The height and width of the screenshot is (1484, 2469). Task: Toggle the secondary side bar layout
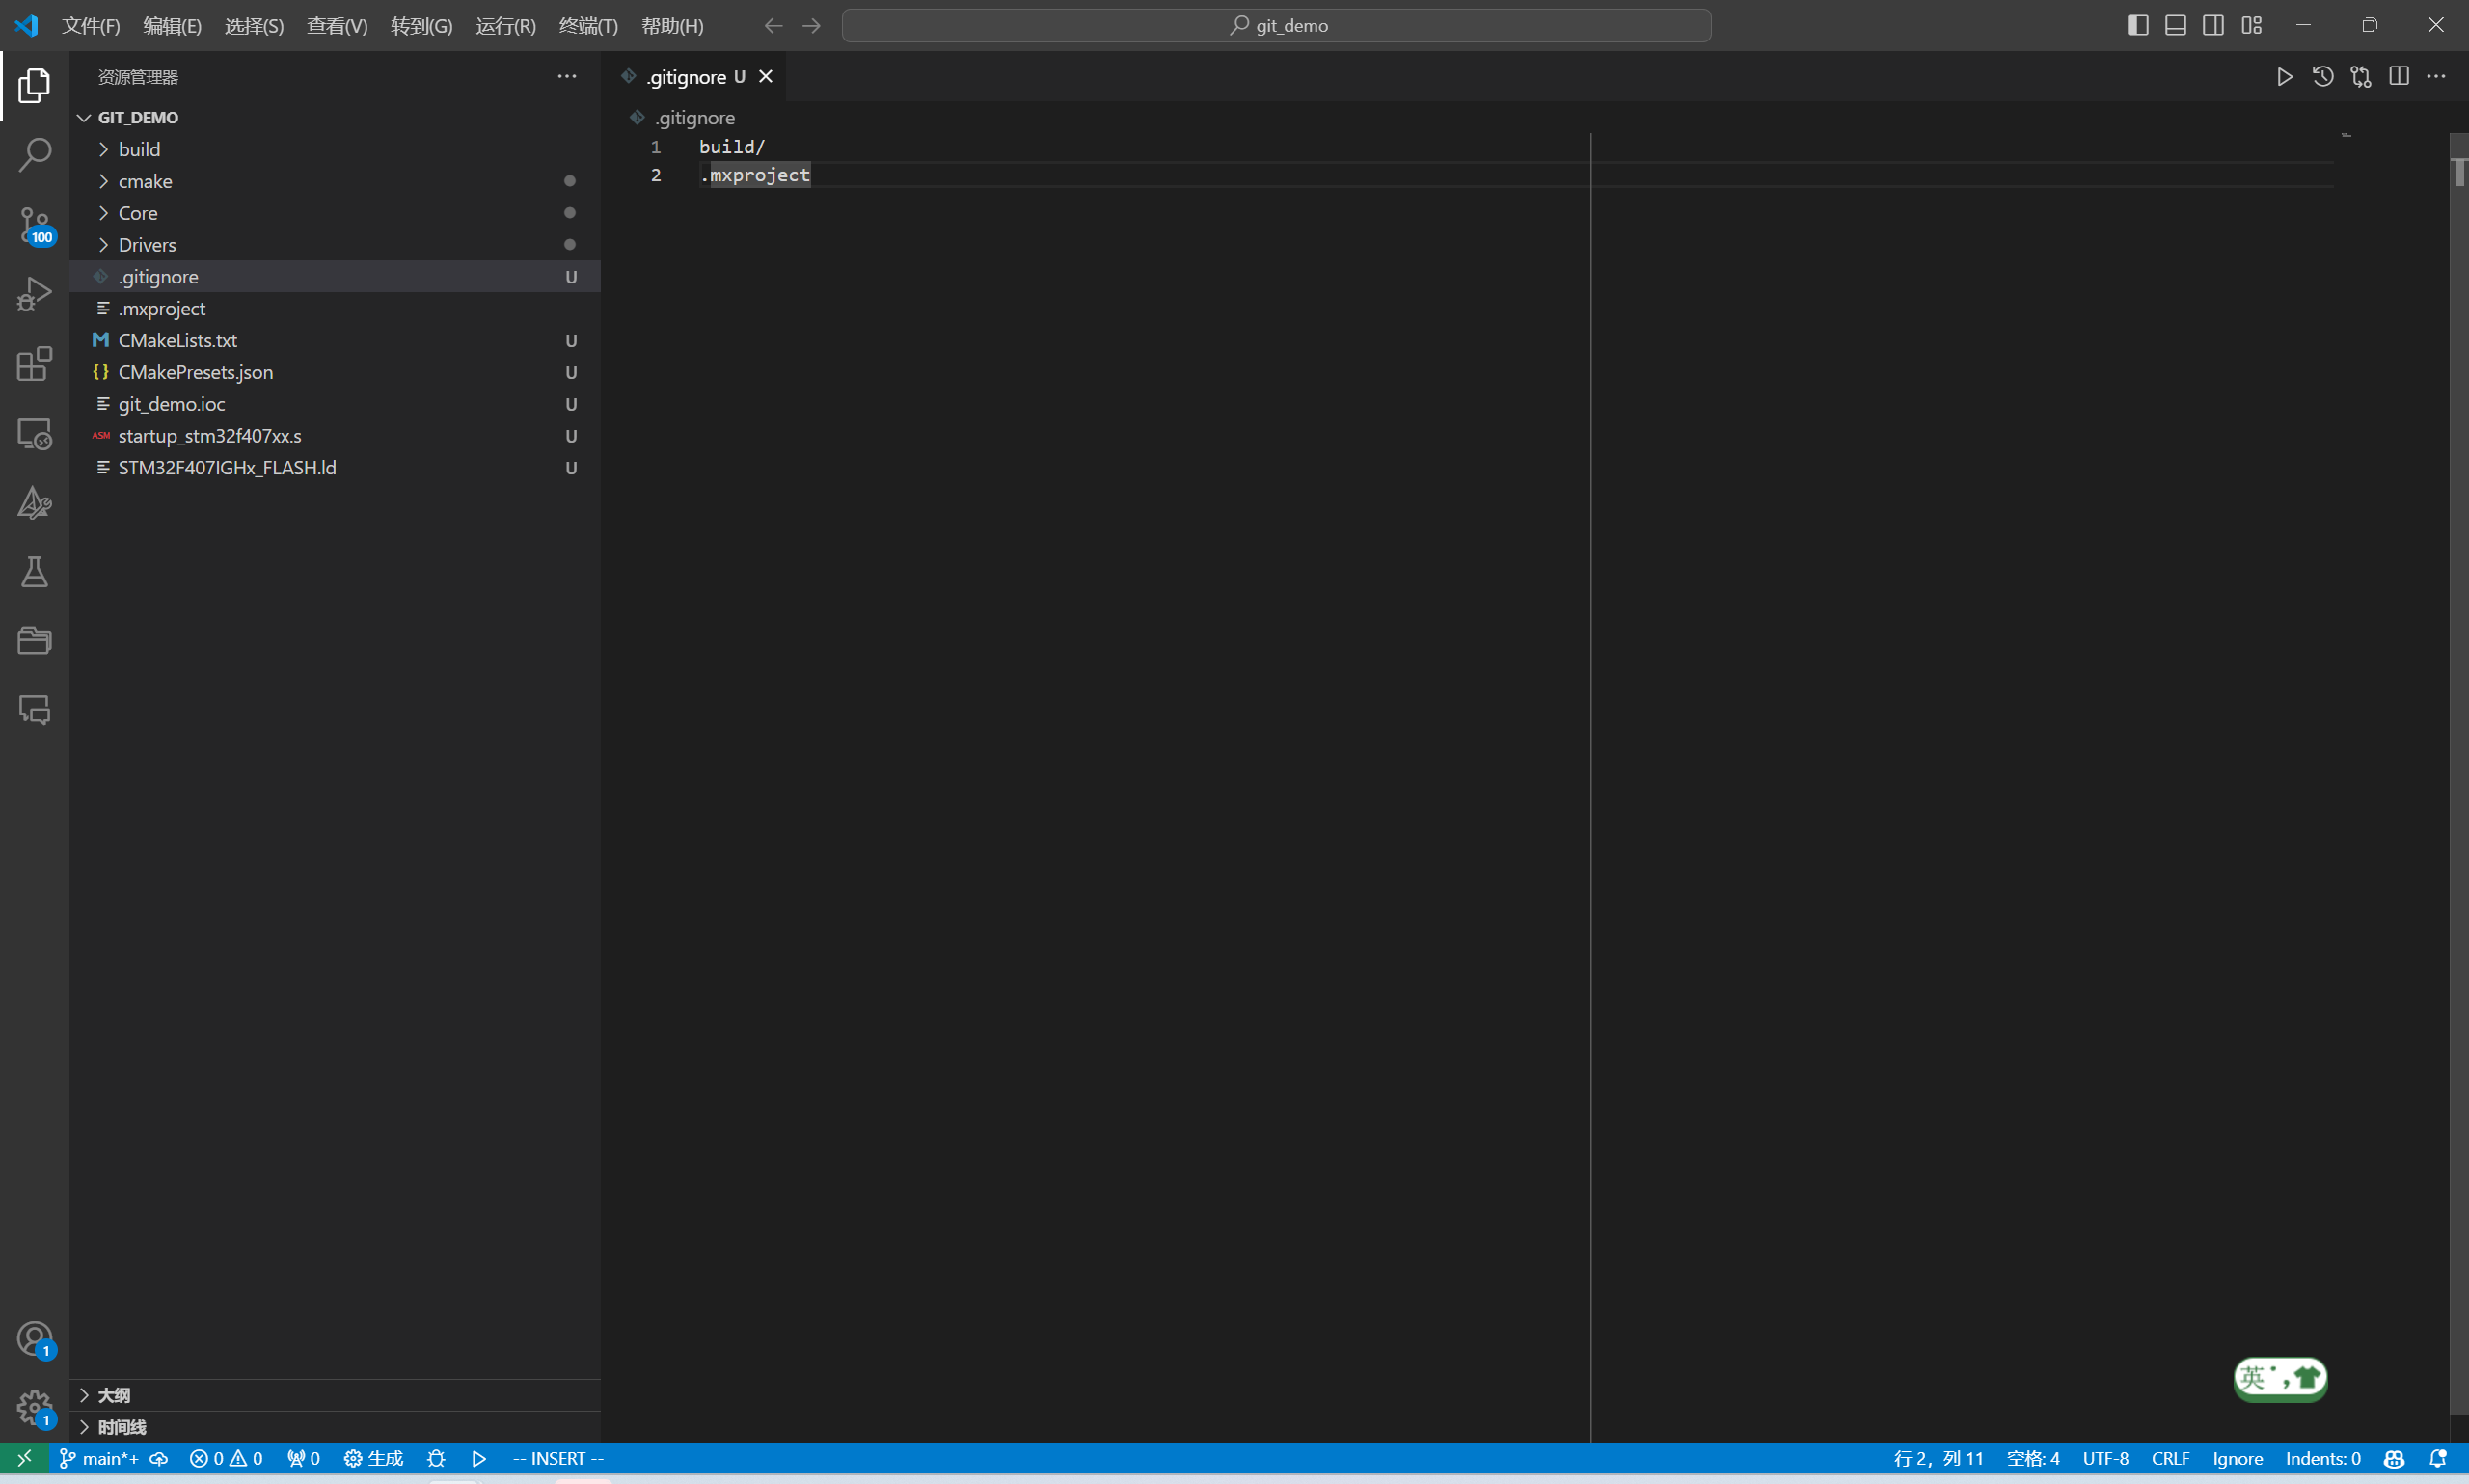[2213, 25]
